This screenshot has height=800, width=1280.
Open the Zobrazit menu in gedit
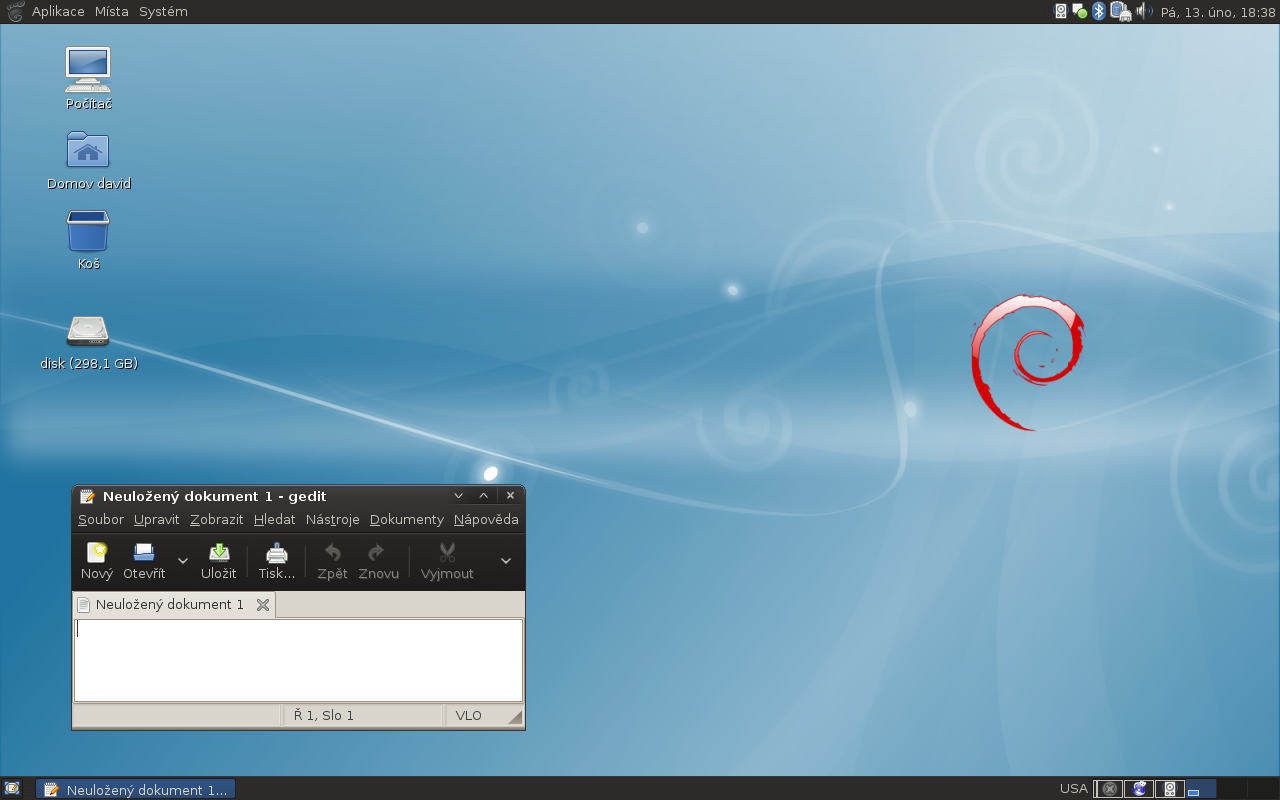[217, 519]
